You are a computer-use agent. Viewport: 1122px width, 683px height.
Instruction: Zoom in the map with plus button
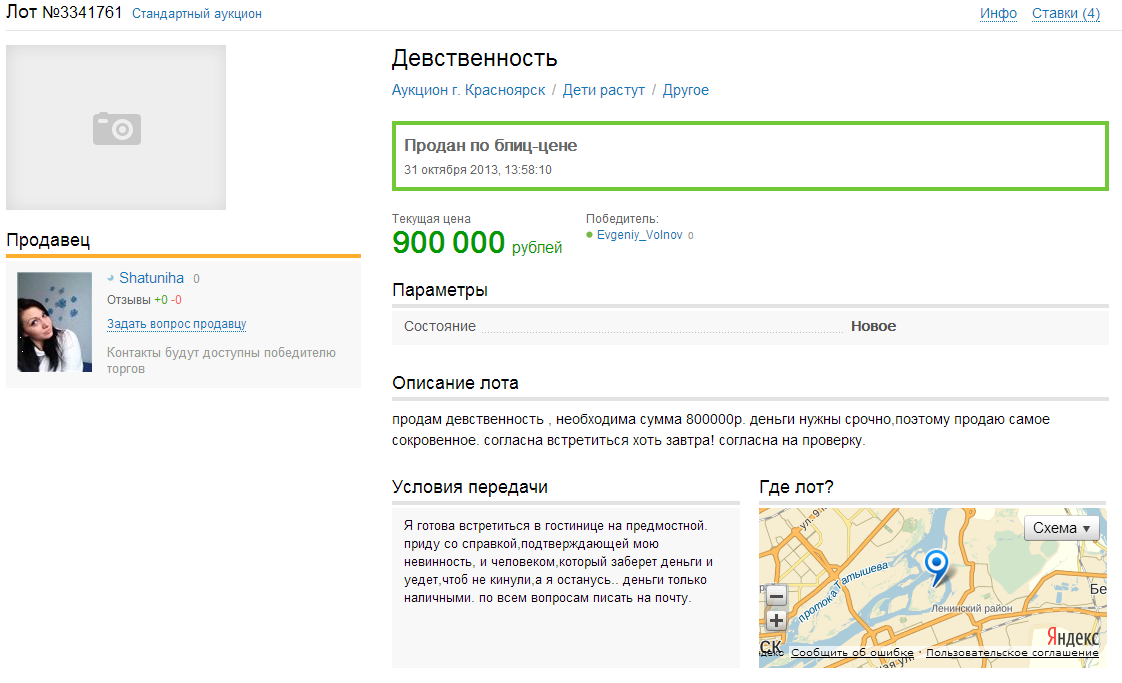(x=776, y=621)
